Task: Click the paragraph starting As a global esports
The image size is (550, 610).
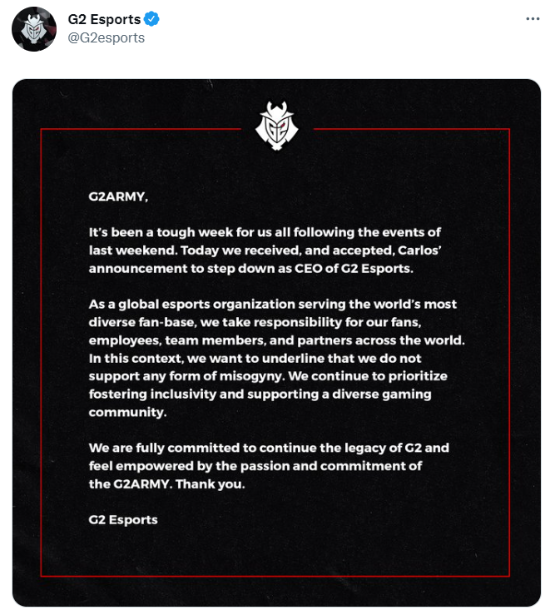Action: click(x=277, y=358)
